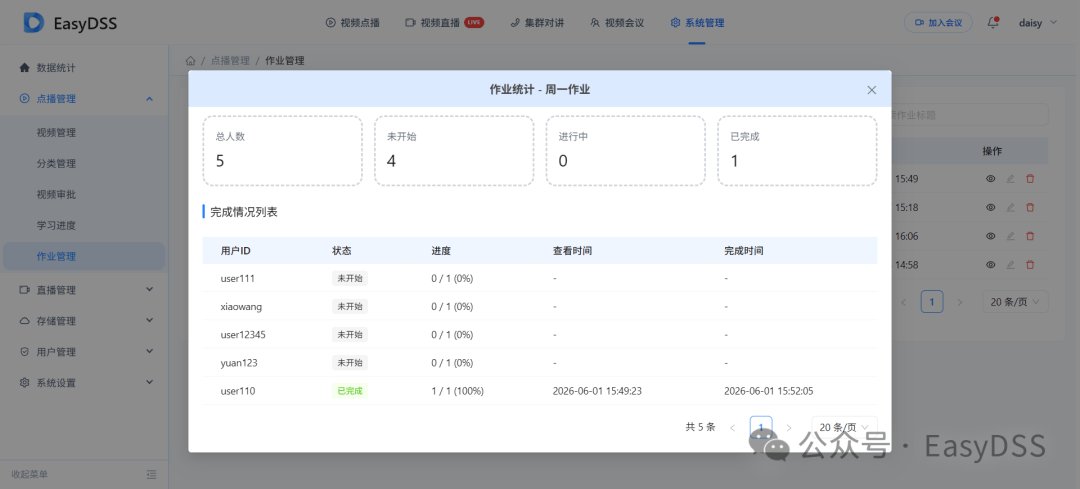View the assignment in the 15:49 row
1080x489 pixels.
990,178
